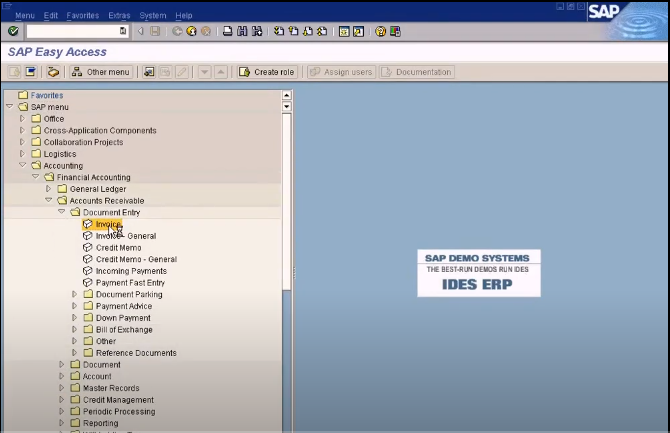The height and width of the screenshot is (433, 670).
Task: Select the Reporting folder
Action: 100,423
